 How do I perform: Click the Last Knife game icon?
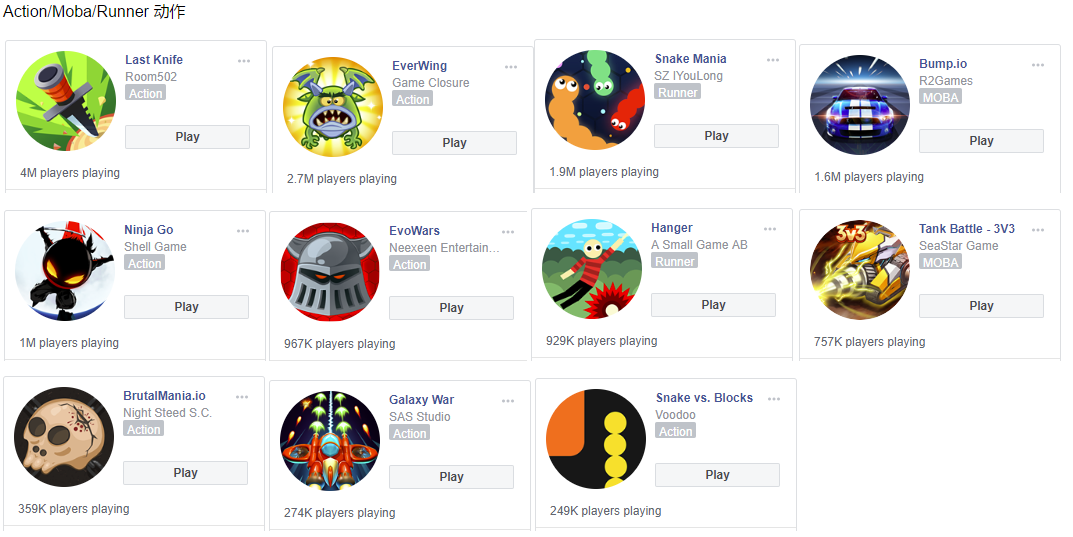[66, 101]
